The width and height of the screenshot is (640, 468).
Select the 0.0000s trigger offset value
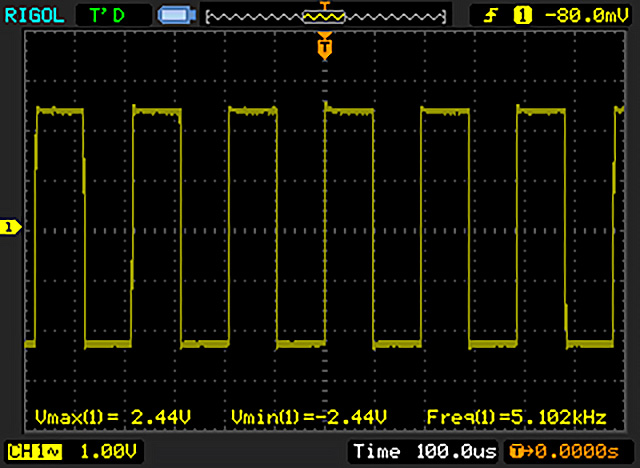point(578,451)
